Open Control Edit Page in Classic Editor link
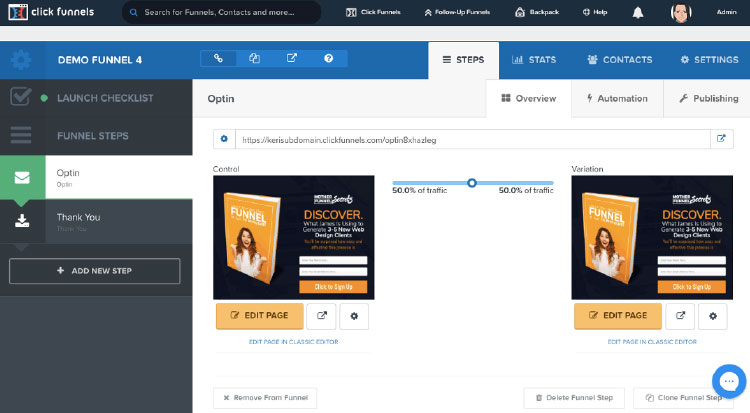 [294, 342]
